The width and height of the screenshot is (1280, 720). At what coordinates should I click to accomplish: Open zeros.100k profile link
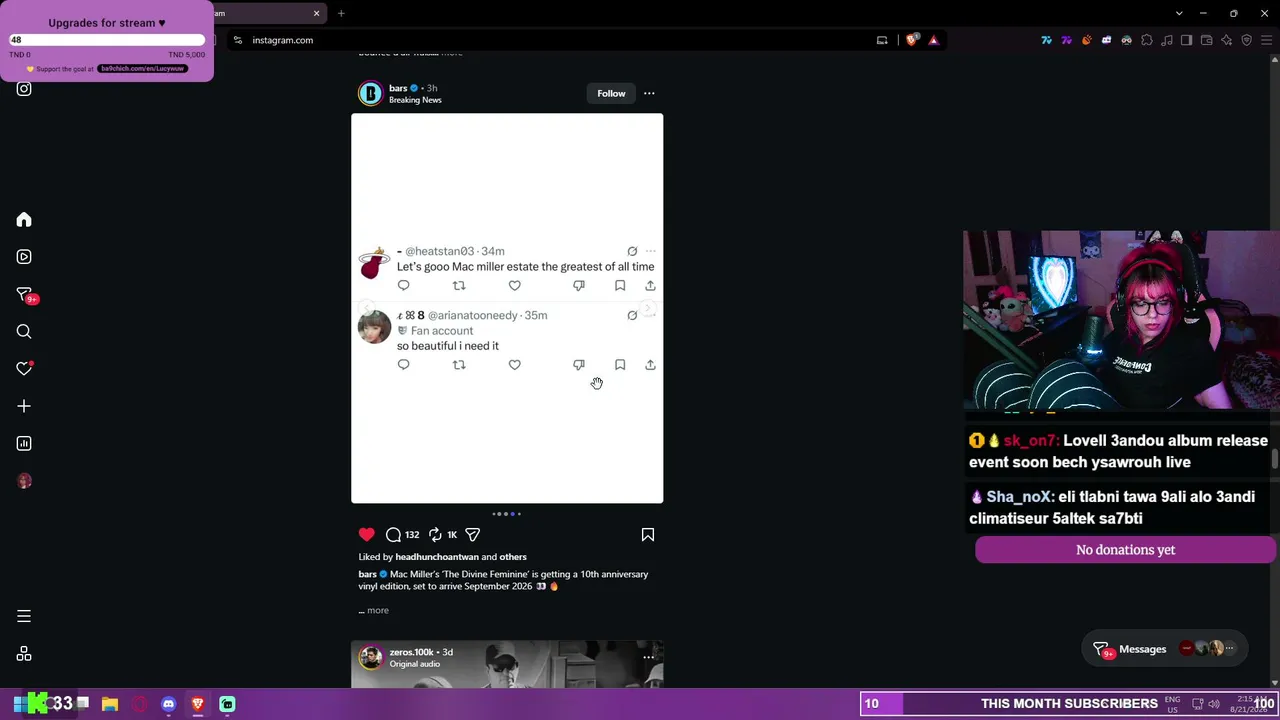411,652
